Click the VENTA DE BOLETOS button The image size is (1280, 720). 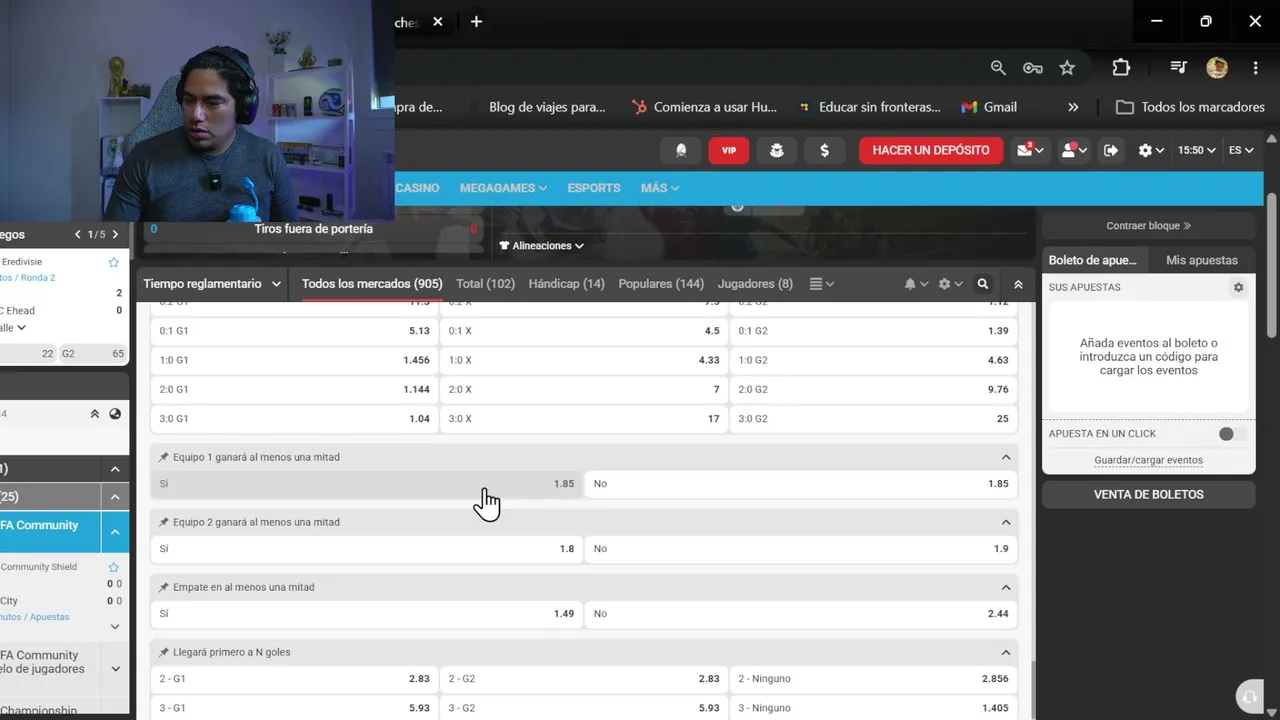[x=1148, y=494]
